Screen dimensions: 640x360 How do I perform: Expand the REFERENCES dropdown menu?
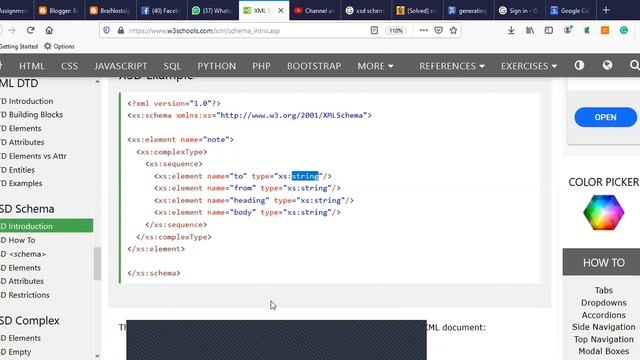(x=452, y=66)
